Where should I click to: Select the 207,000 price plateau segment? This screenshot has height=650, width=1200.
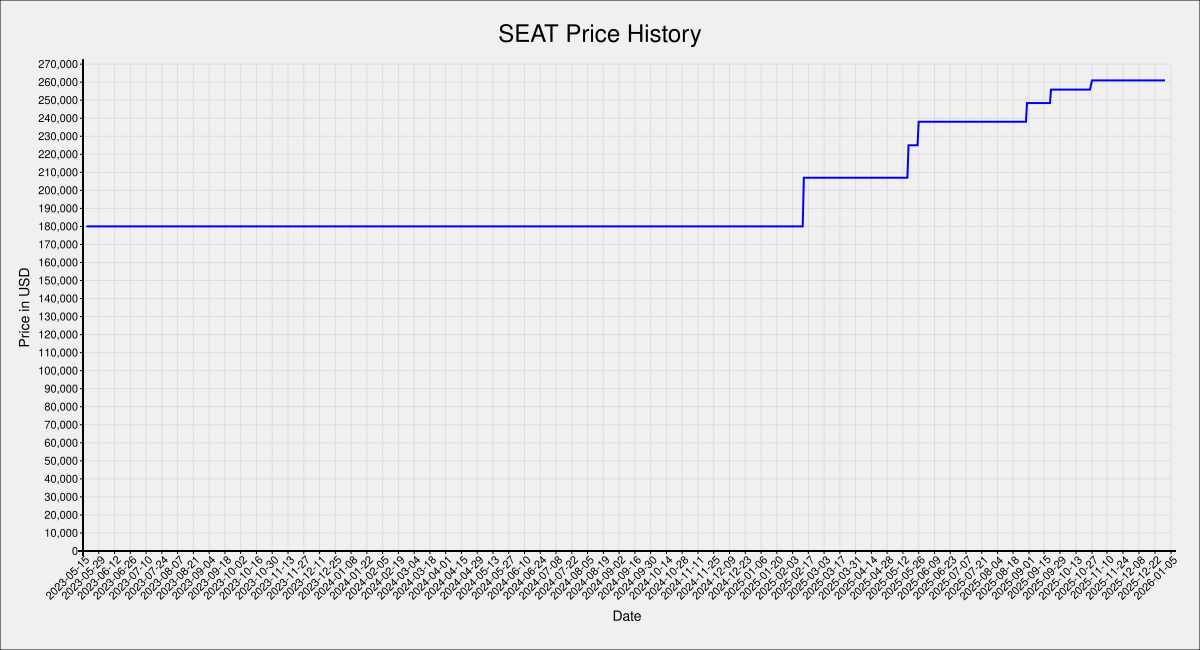click(x=855, y=177)
